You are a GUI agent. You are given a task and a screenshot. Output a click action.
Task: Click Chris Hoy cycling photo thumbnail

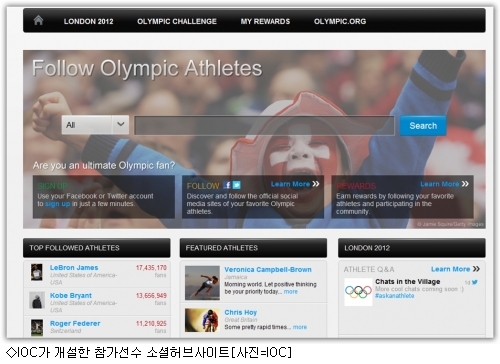tap(202, 320)
